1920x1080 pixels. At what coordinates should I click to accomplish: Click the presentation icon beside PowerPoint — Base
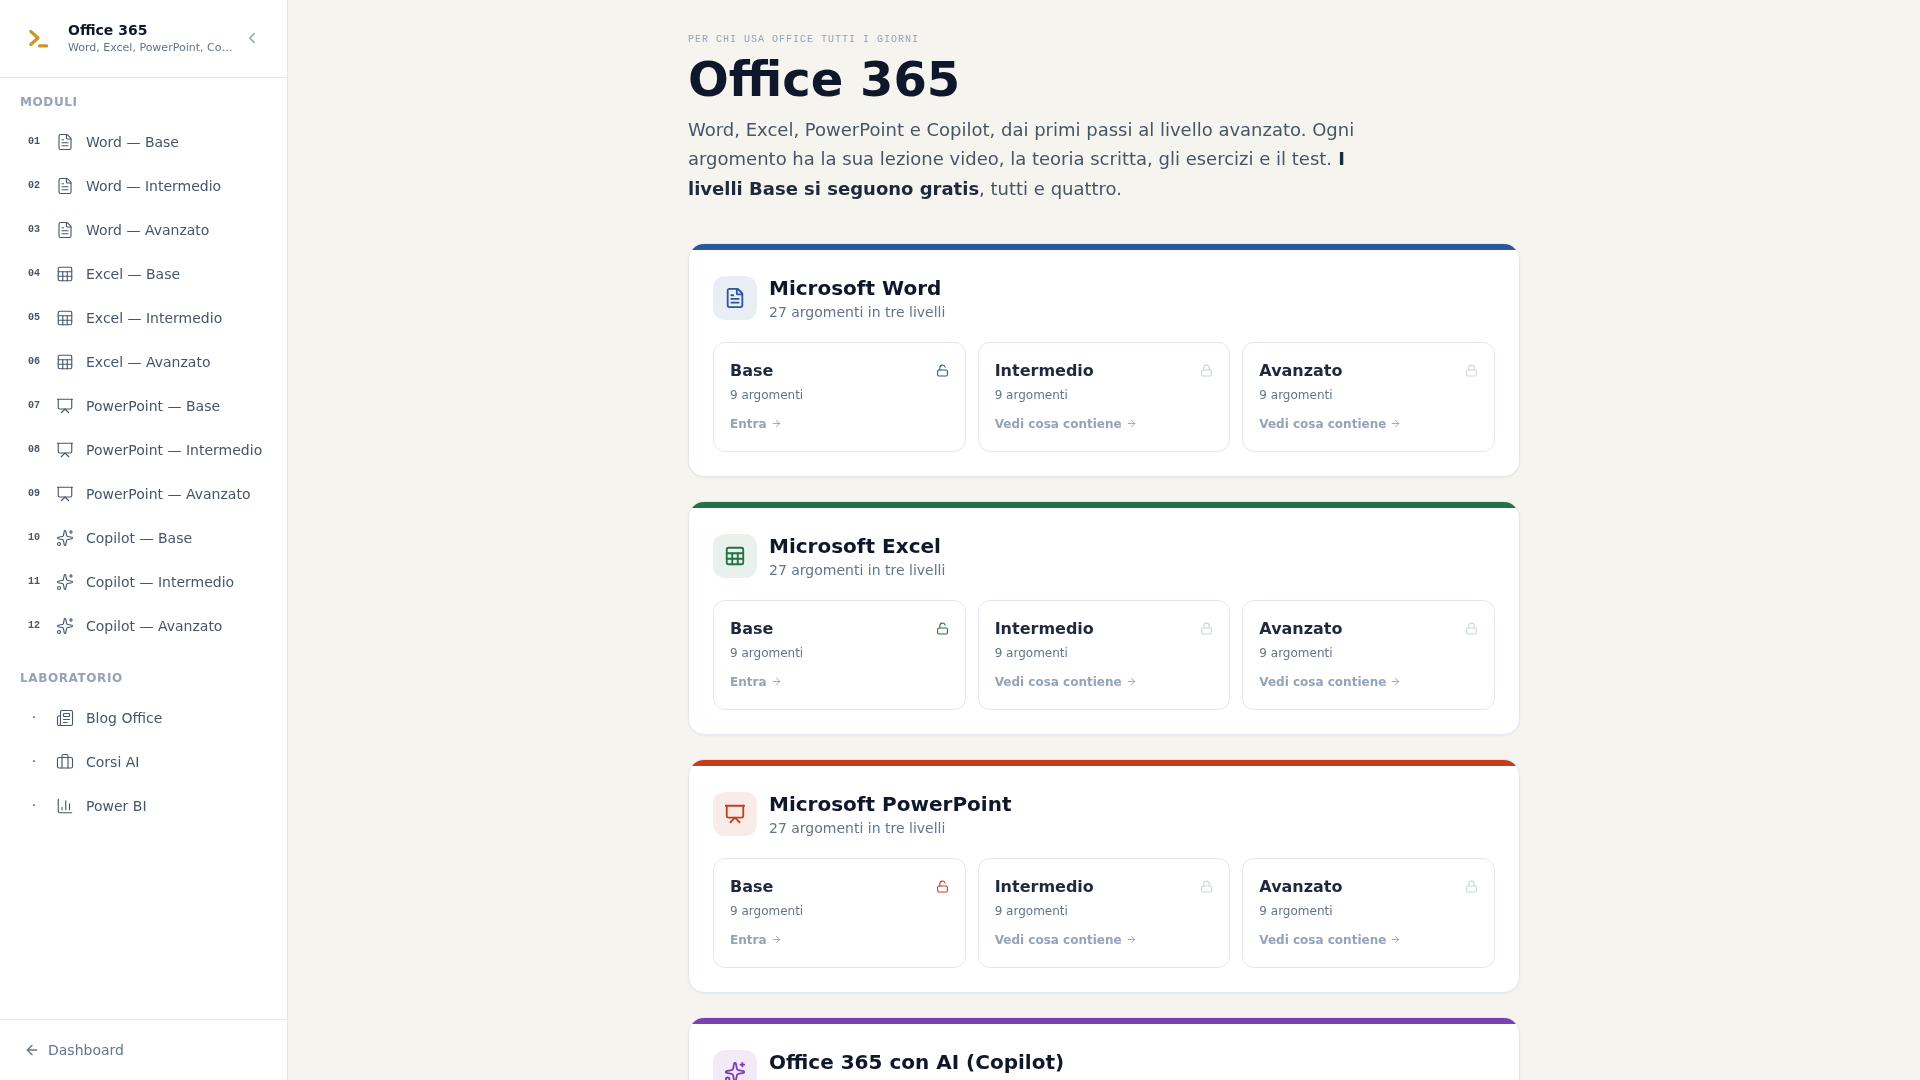(x=65, y=406)
